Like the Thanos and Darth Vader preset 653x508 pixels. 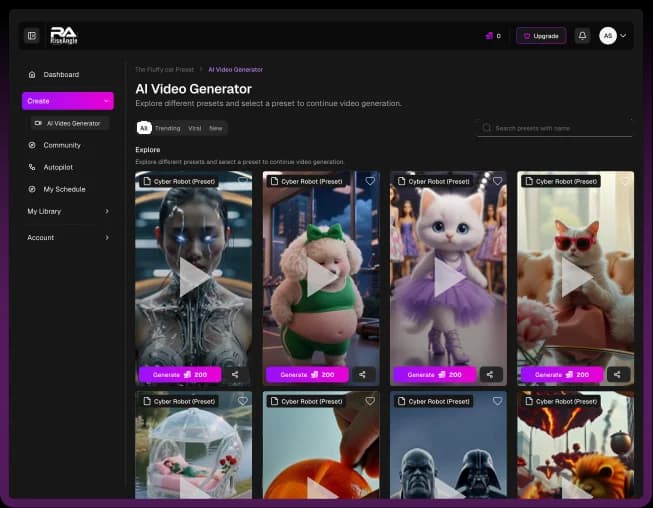pyautogui.click(x=497, y=401)
